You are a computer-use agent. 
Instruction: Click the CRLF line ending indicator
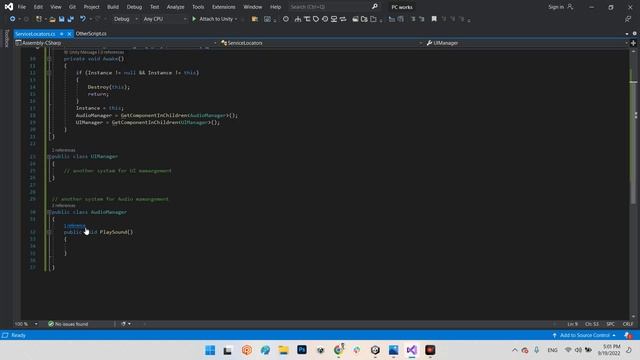click(x=628, y=324)
